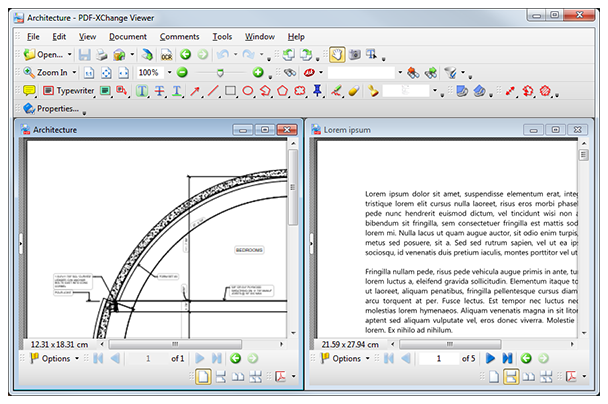Choose the Sticky Note comment tool
This screenshot has width=608, height=404.
click(29, 91)
